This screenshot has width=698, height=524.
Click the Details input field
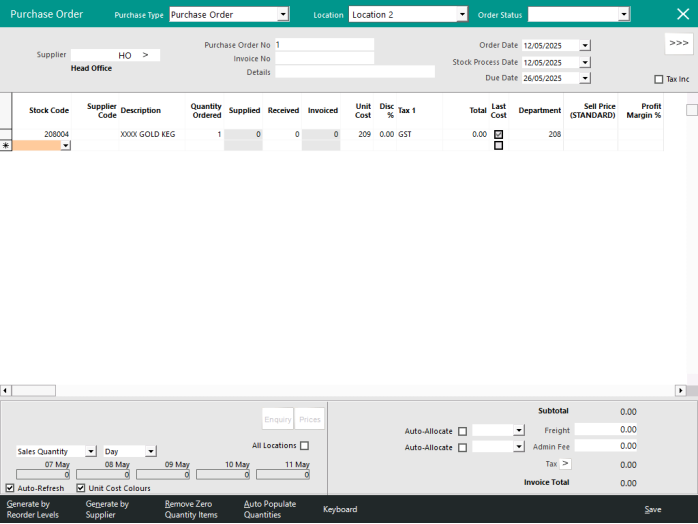click(355, 72)
